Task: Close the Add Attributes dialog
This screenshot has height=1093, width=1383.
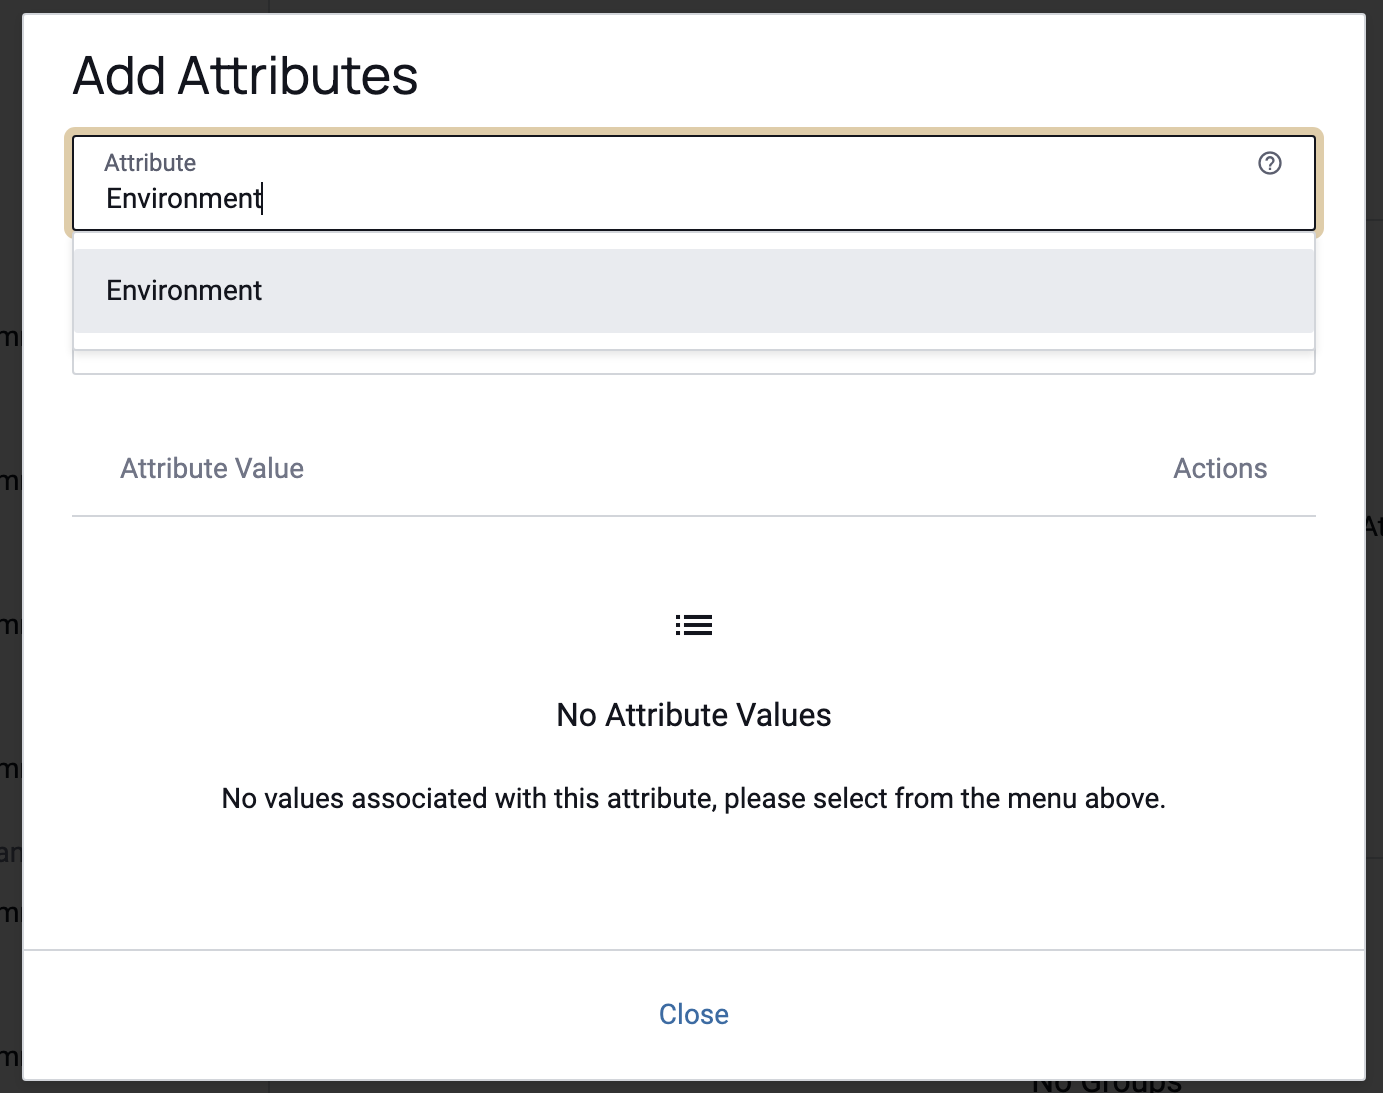Action: (693, 1014)
